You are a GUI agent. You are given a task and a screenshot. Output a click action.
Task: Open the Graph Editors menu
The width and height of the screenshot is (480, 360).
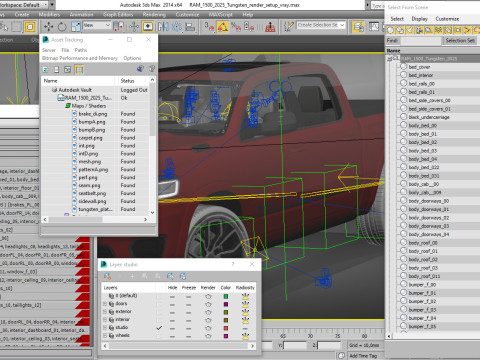[118, 15]
